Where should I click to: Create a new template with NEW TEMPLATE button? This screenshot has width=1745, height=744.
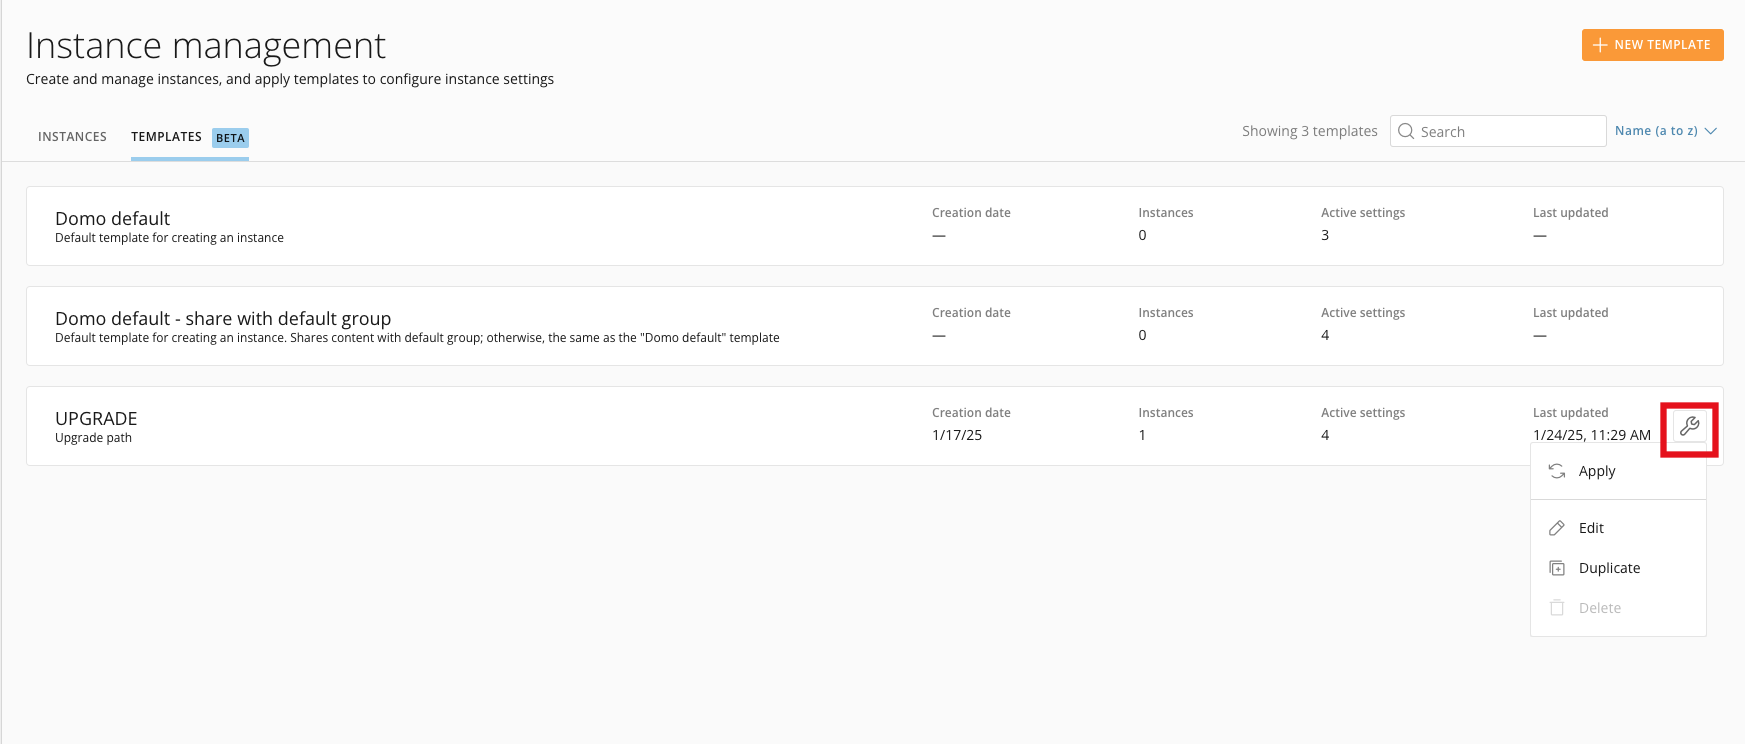click(x=1652, y=45)
